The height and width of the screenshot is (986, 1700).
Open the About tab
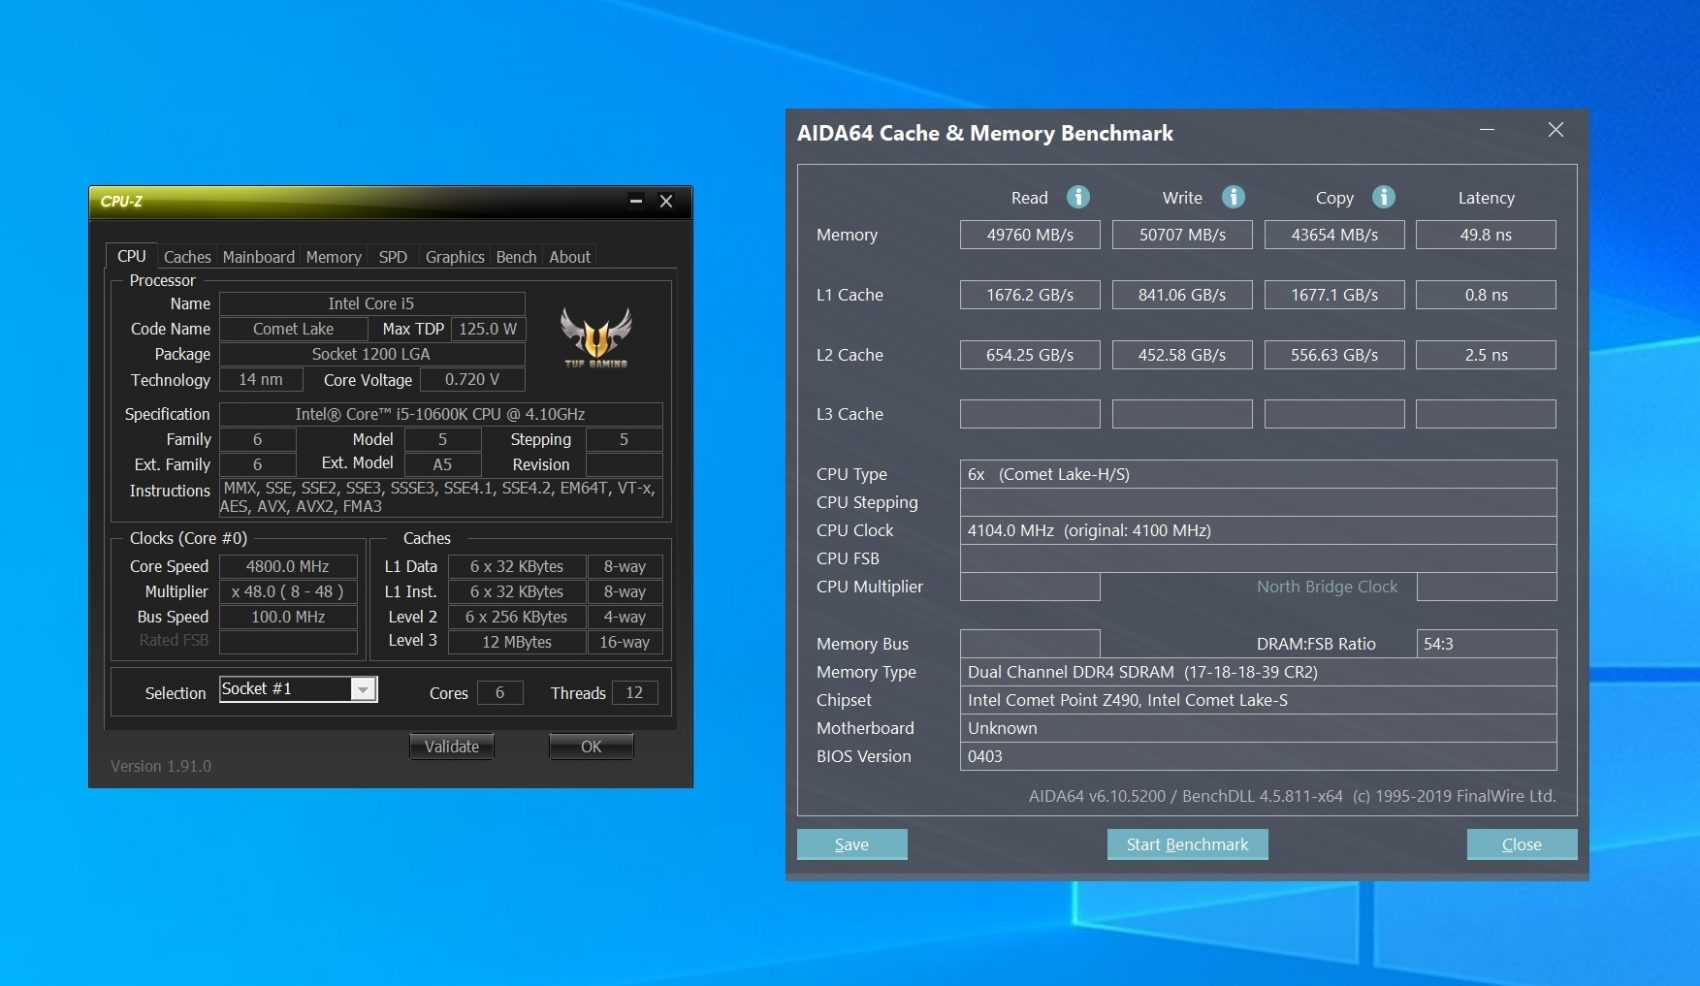click(x=569, y=257)
